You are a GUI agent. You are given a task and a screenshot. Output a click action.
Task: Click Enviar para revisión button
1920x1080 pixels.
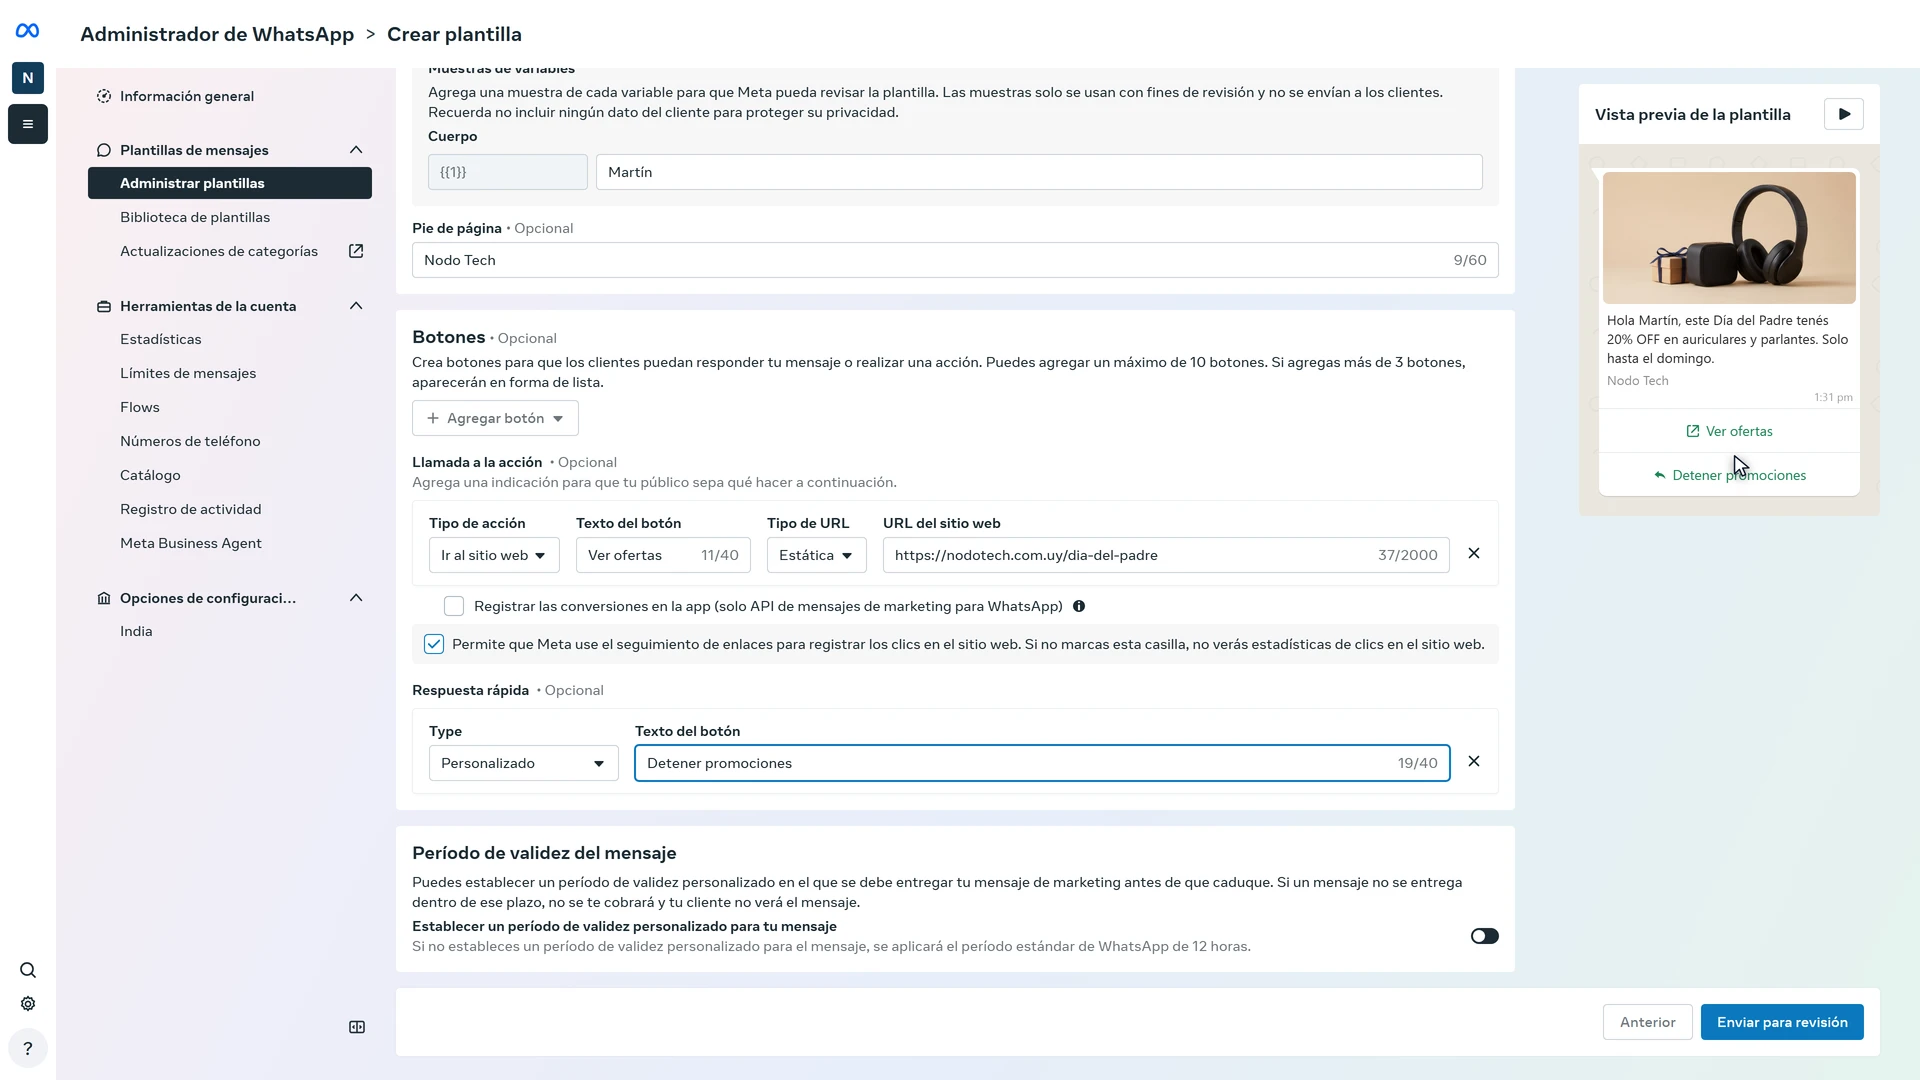point(1782,1022)
